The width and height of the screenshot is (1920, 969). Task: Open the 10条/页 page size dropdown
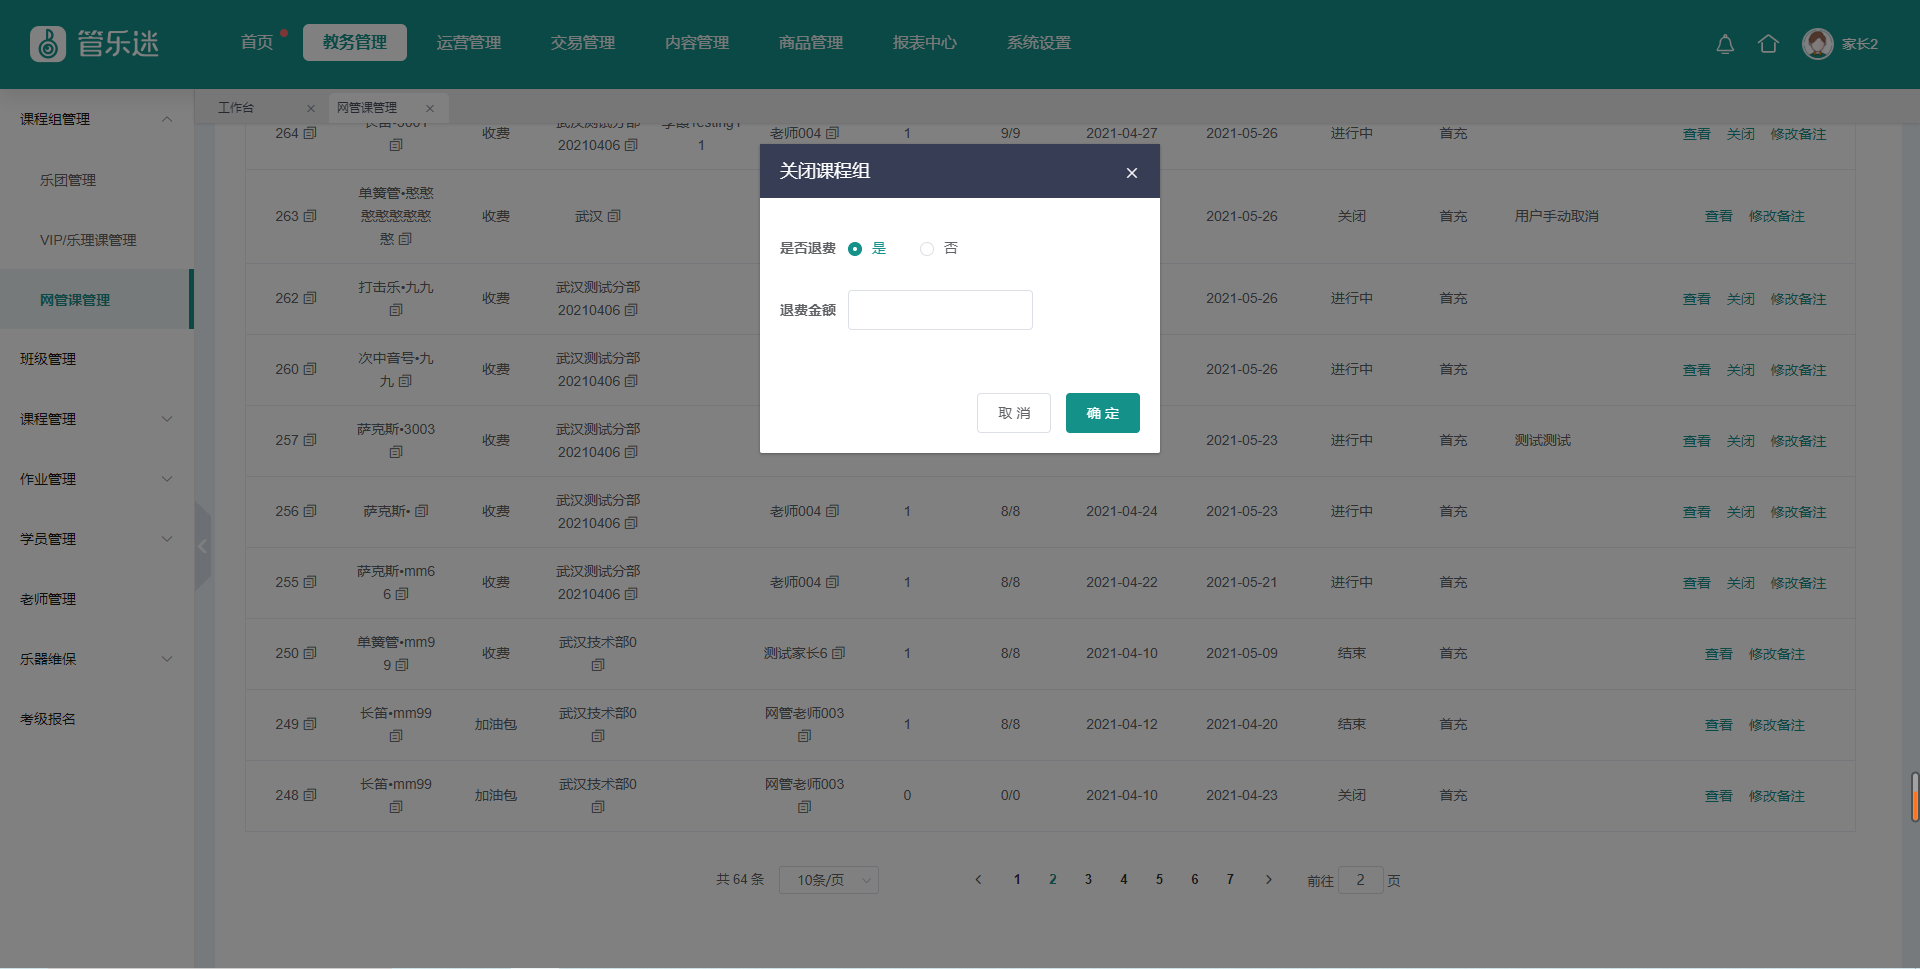pos(828,880)
